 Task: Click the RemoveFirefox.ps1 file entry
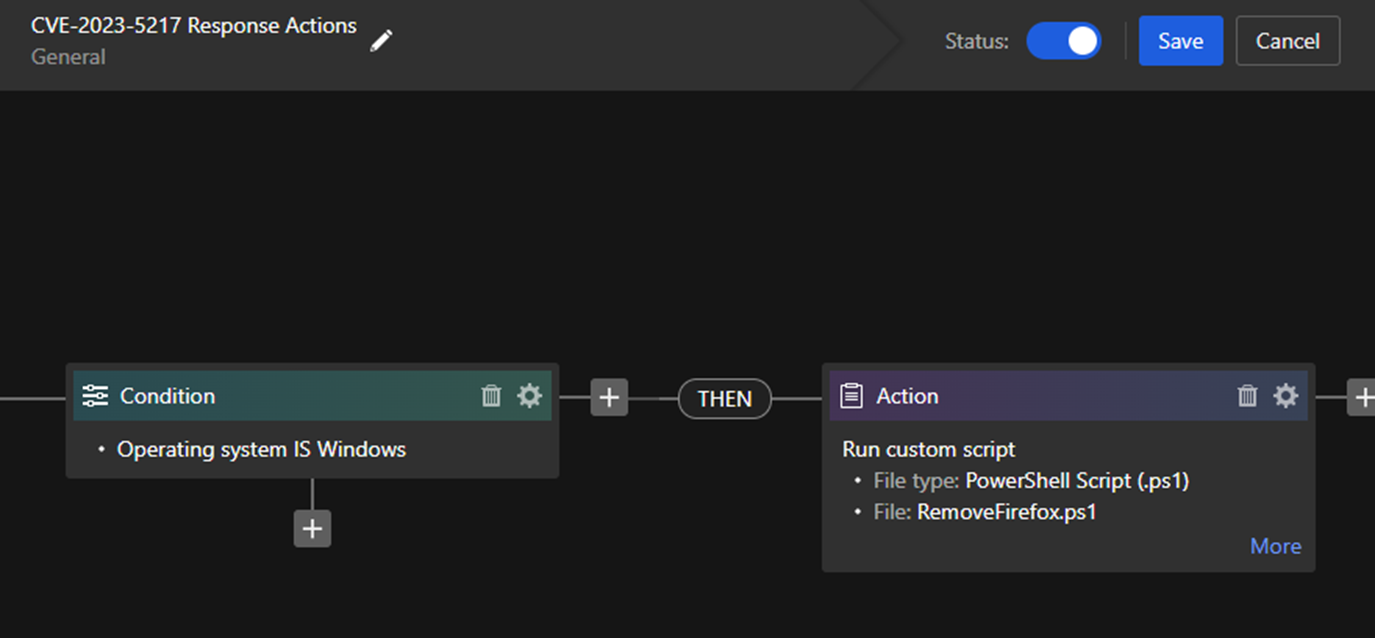tap(1006, 513)
